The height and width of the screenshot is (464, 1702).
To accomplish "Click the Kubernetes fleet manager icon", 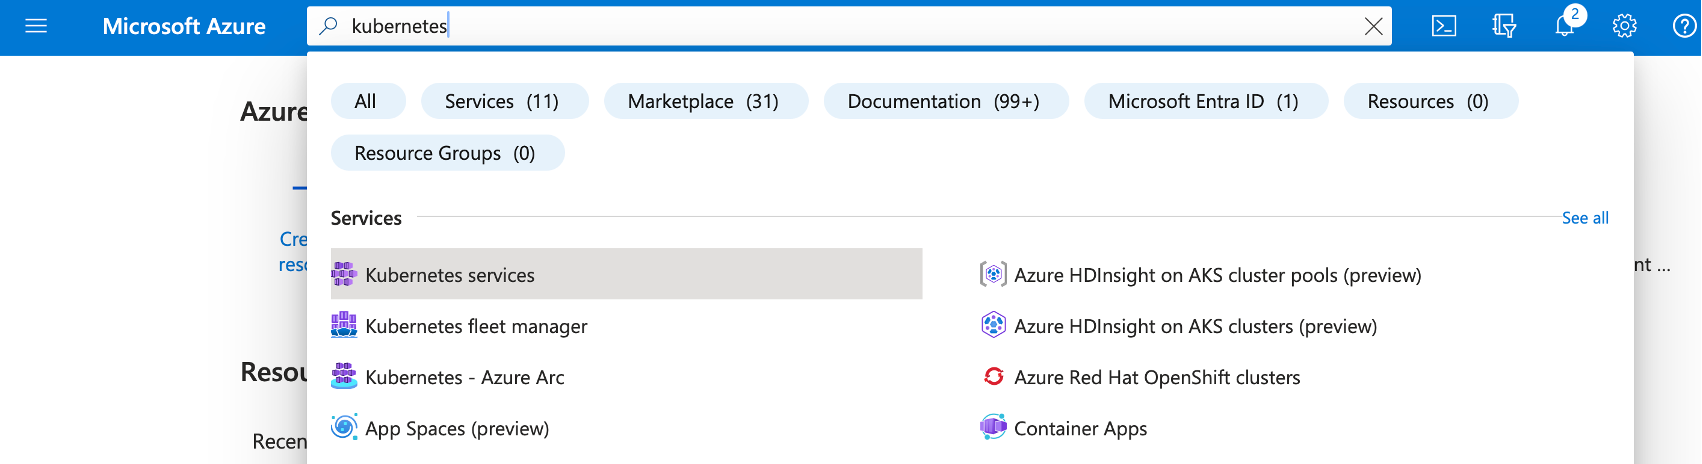I will pos(344,325).
